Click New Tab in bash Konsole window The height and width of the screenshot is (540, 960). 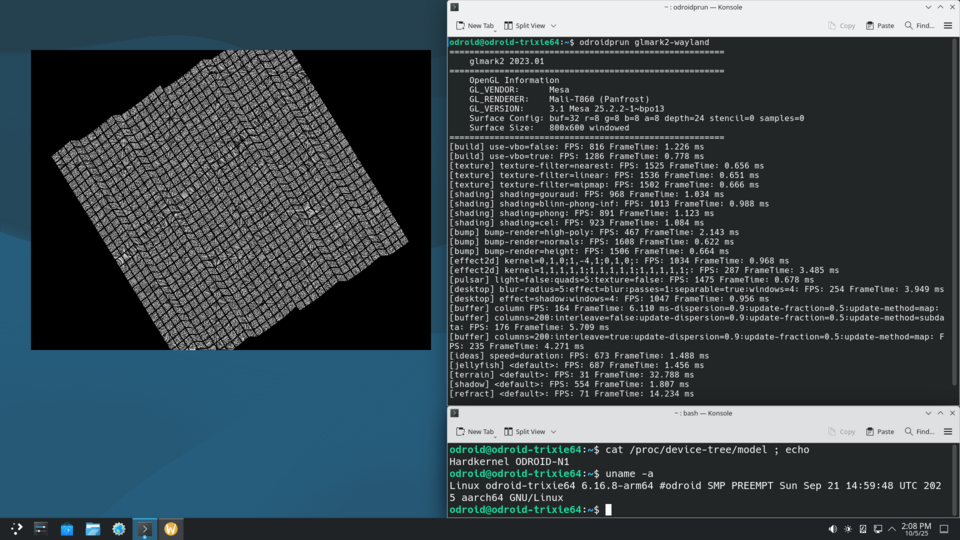pyautogui.click(x=474, y=431)
